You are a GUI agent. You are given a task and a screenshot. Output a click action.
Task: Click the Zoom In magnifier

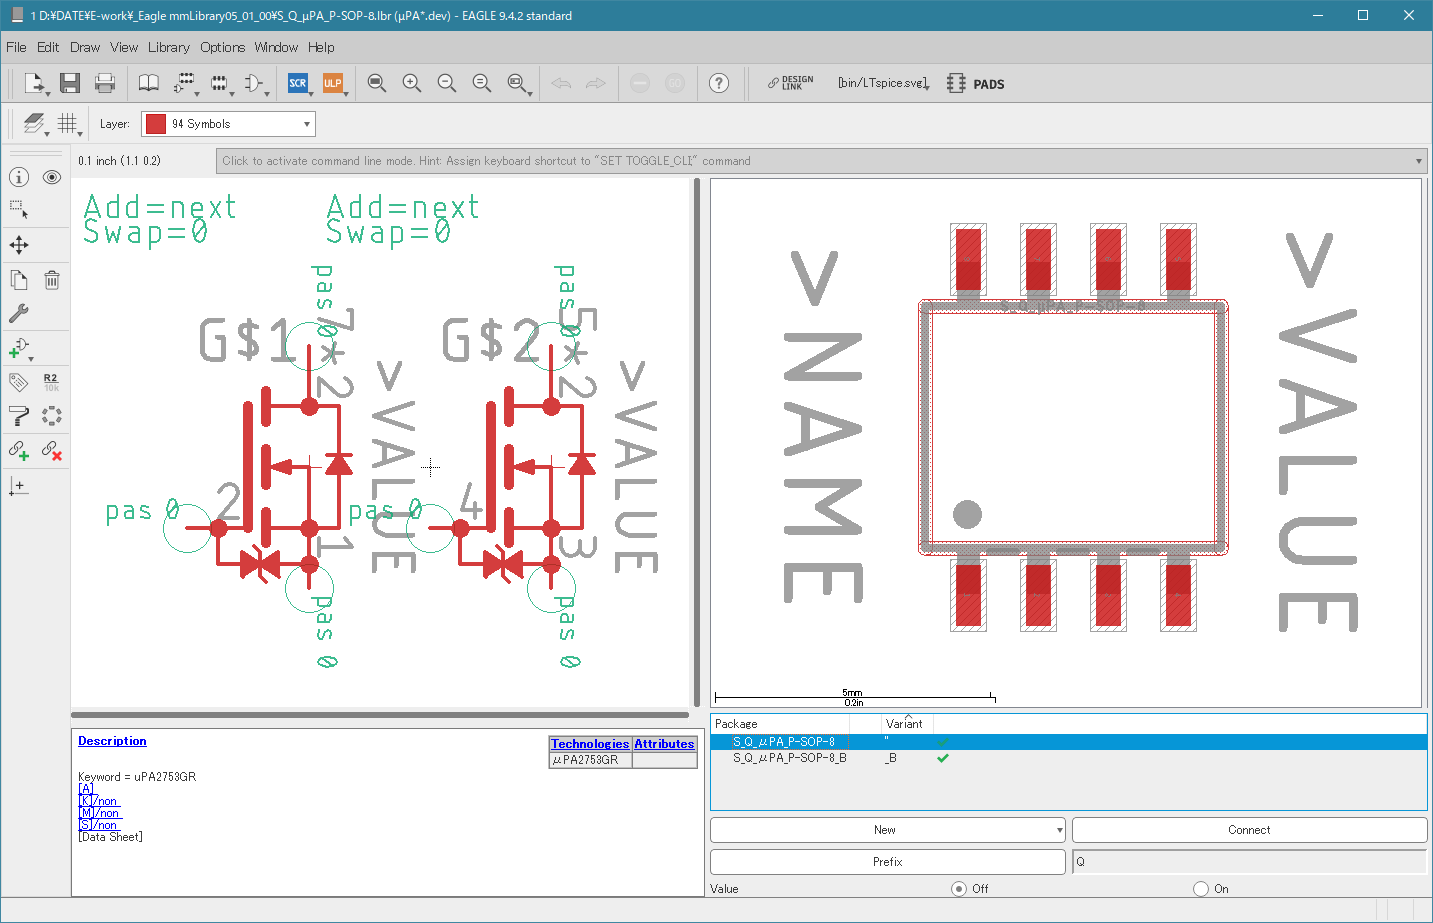point(412,83)
